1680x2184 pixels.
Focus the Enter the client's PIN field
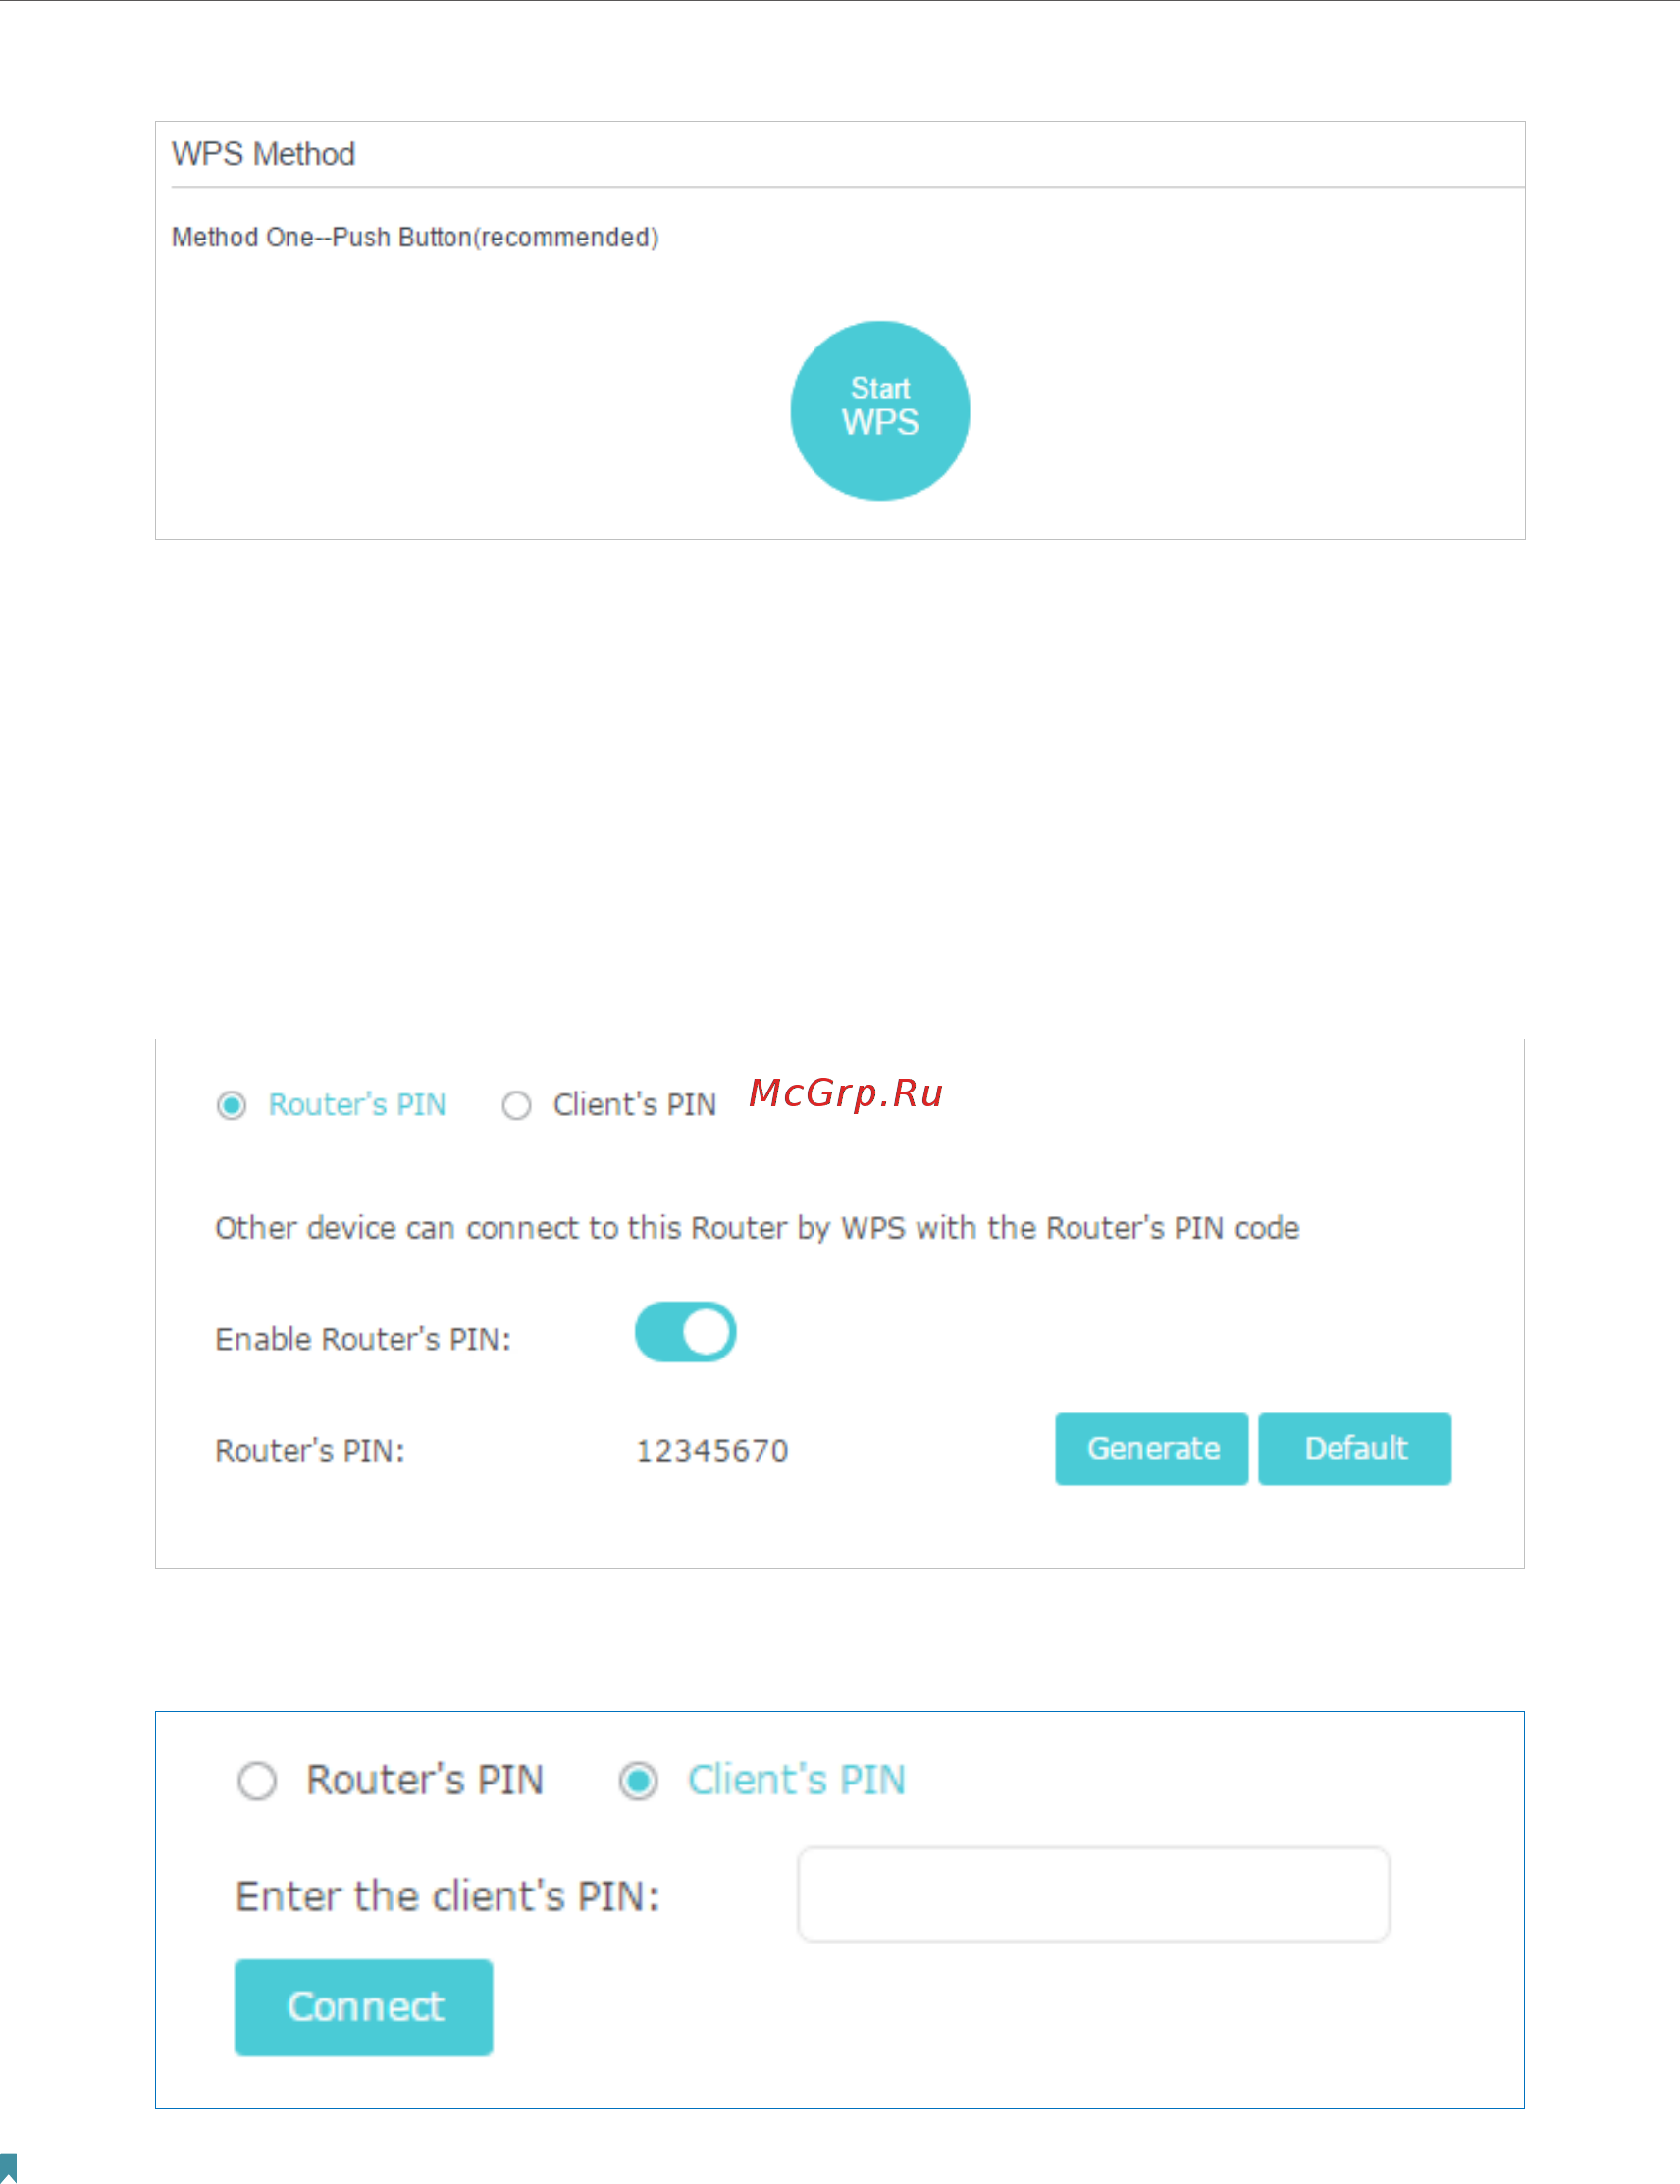(x=1093, y=1894)
